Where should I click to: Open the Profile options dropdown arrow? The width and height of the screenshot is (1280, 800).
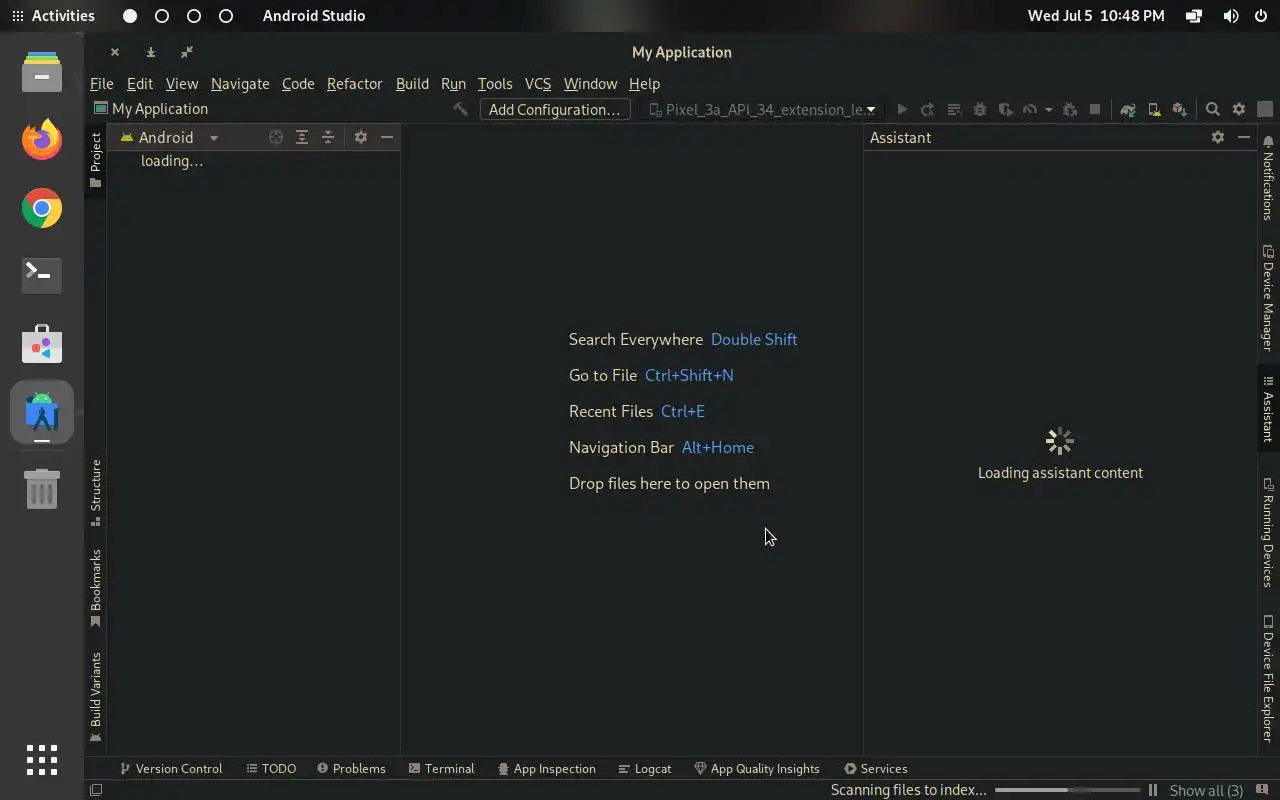(x=1048, y=110)
